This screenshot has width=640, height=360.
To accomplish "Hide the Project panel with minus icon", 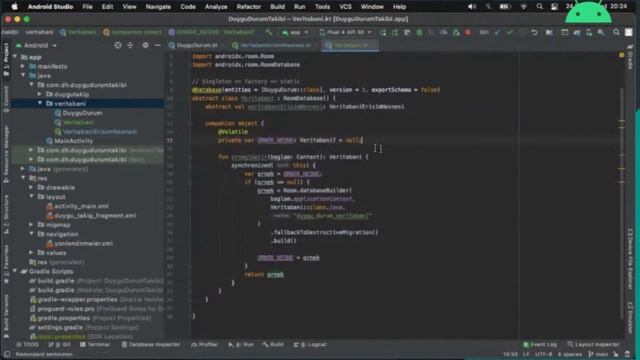I will pos(158,45).
